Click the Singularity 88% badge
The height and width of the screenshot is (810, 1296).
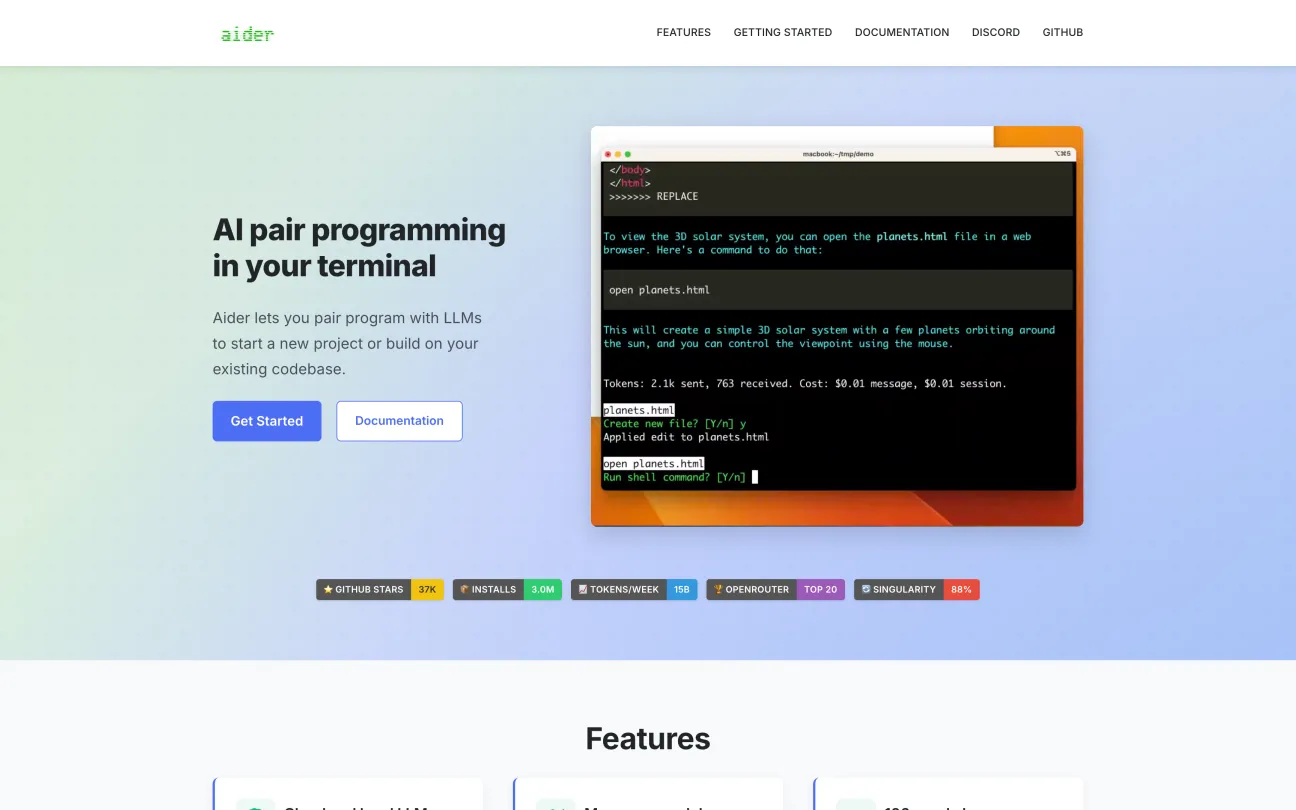(x=917, y=589)
